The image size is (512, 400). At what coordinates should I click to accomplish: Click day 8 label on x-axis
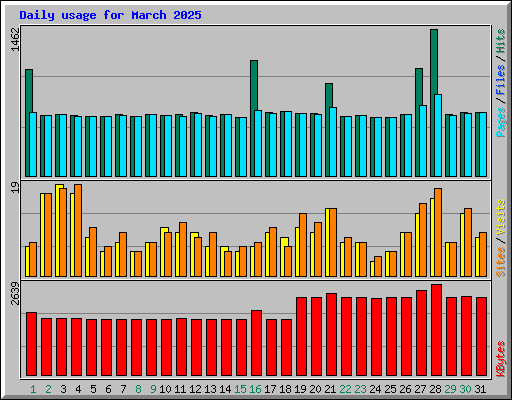click(138, 389)
